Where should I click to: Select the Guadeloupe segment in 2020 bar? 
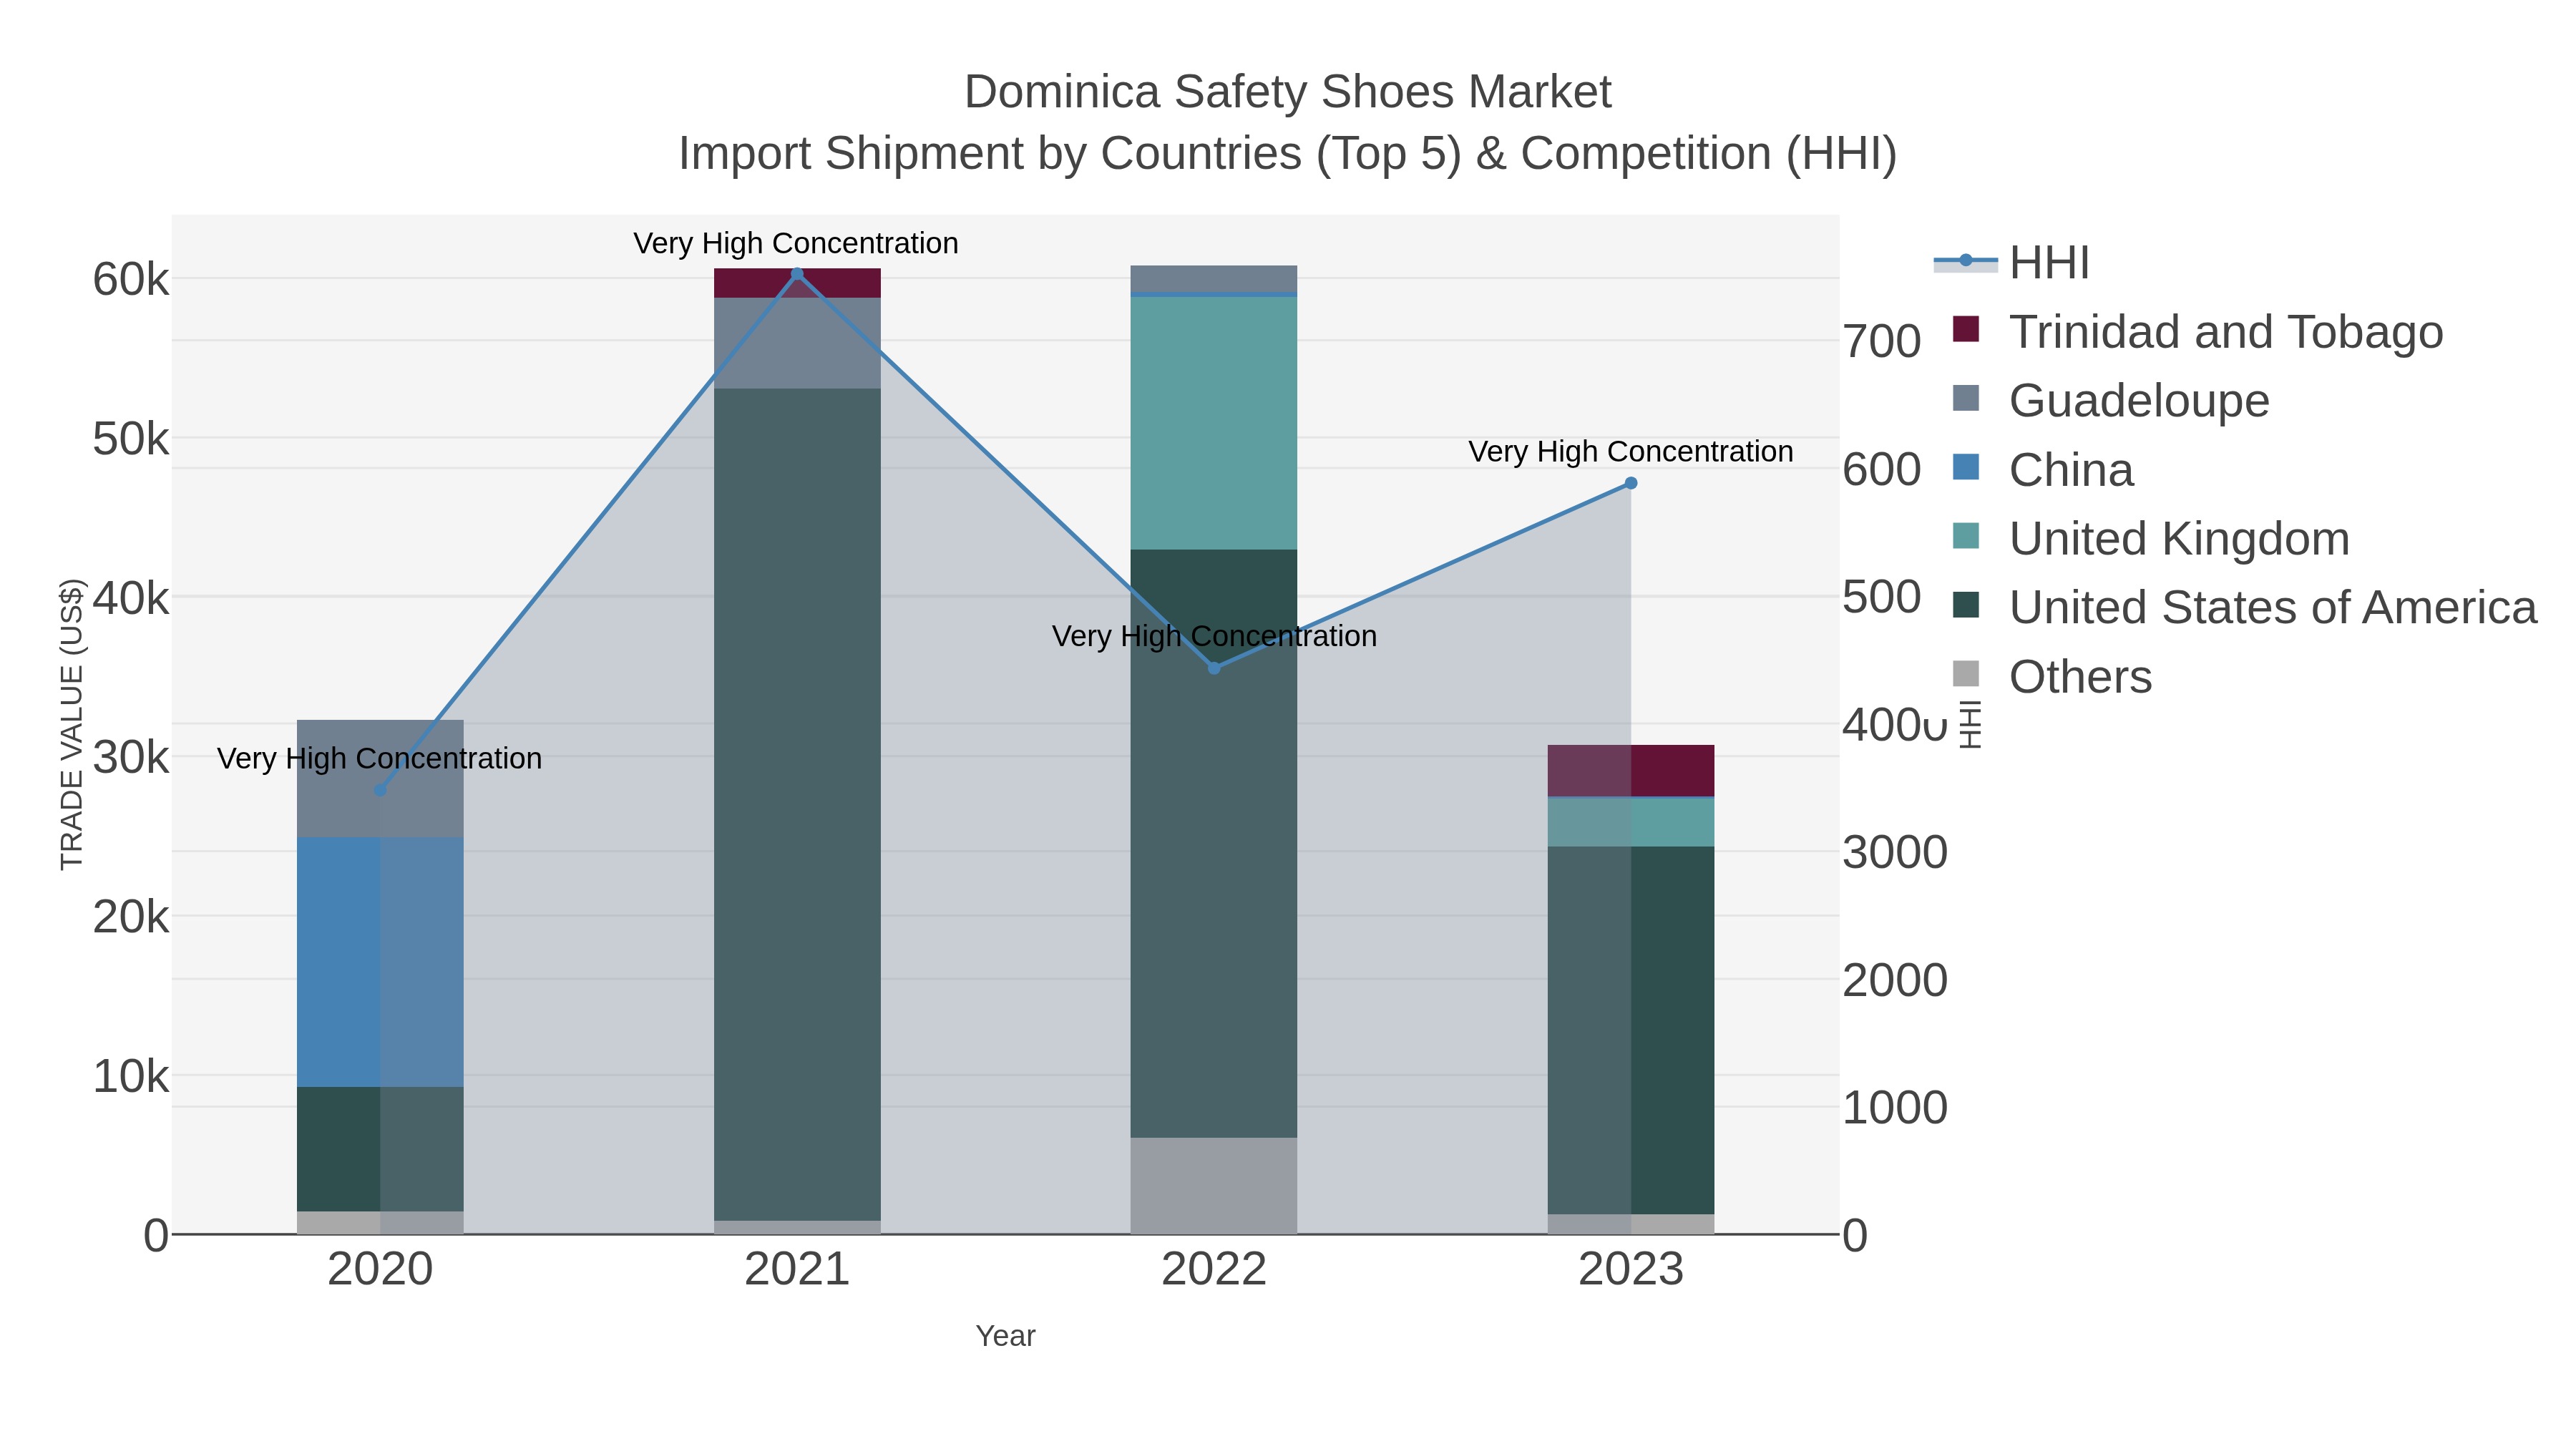380,778
